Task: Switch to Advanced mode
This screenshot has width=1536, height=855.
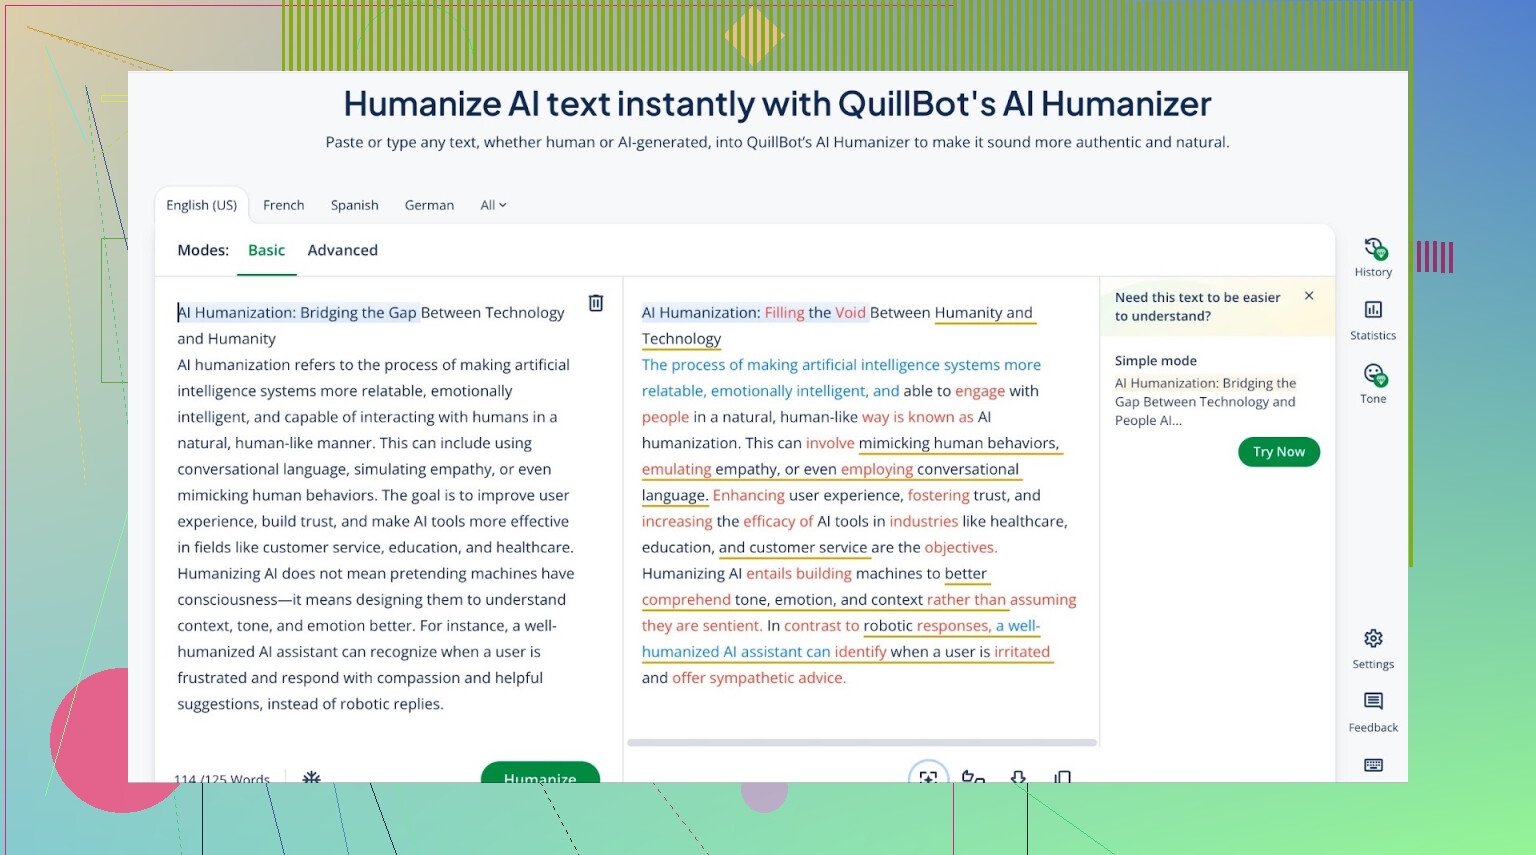Action: coord(342,250)
